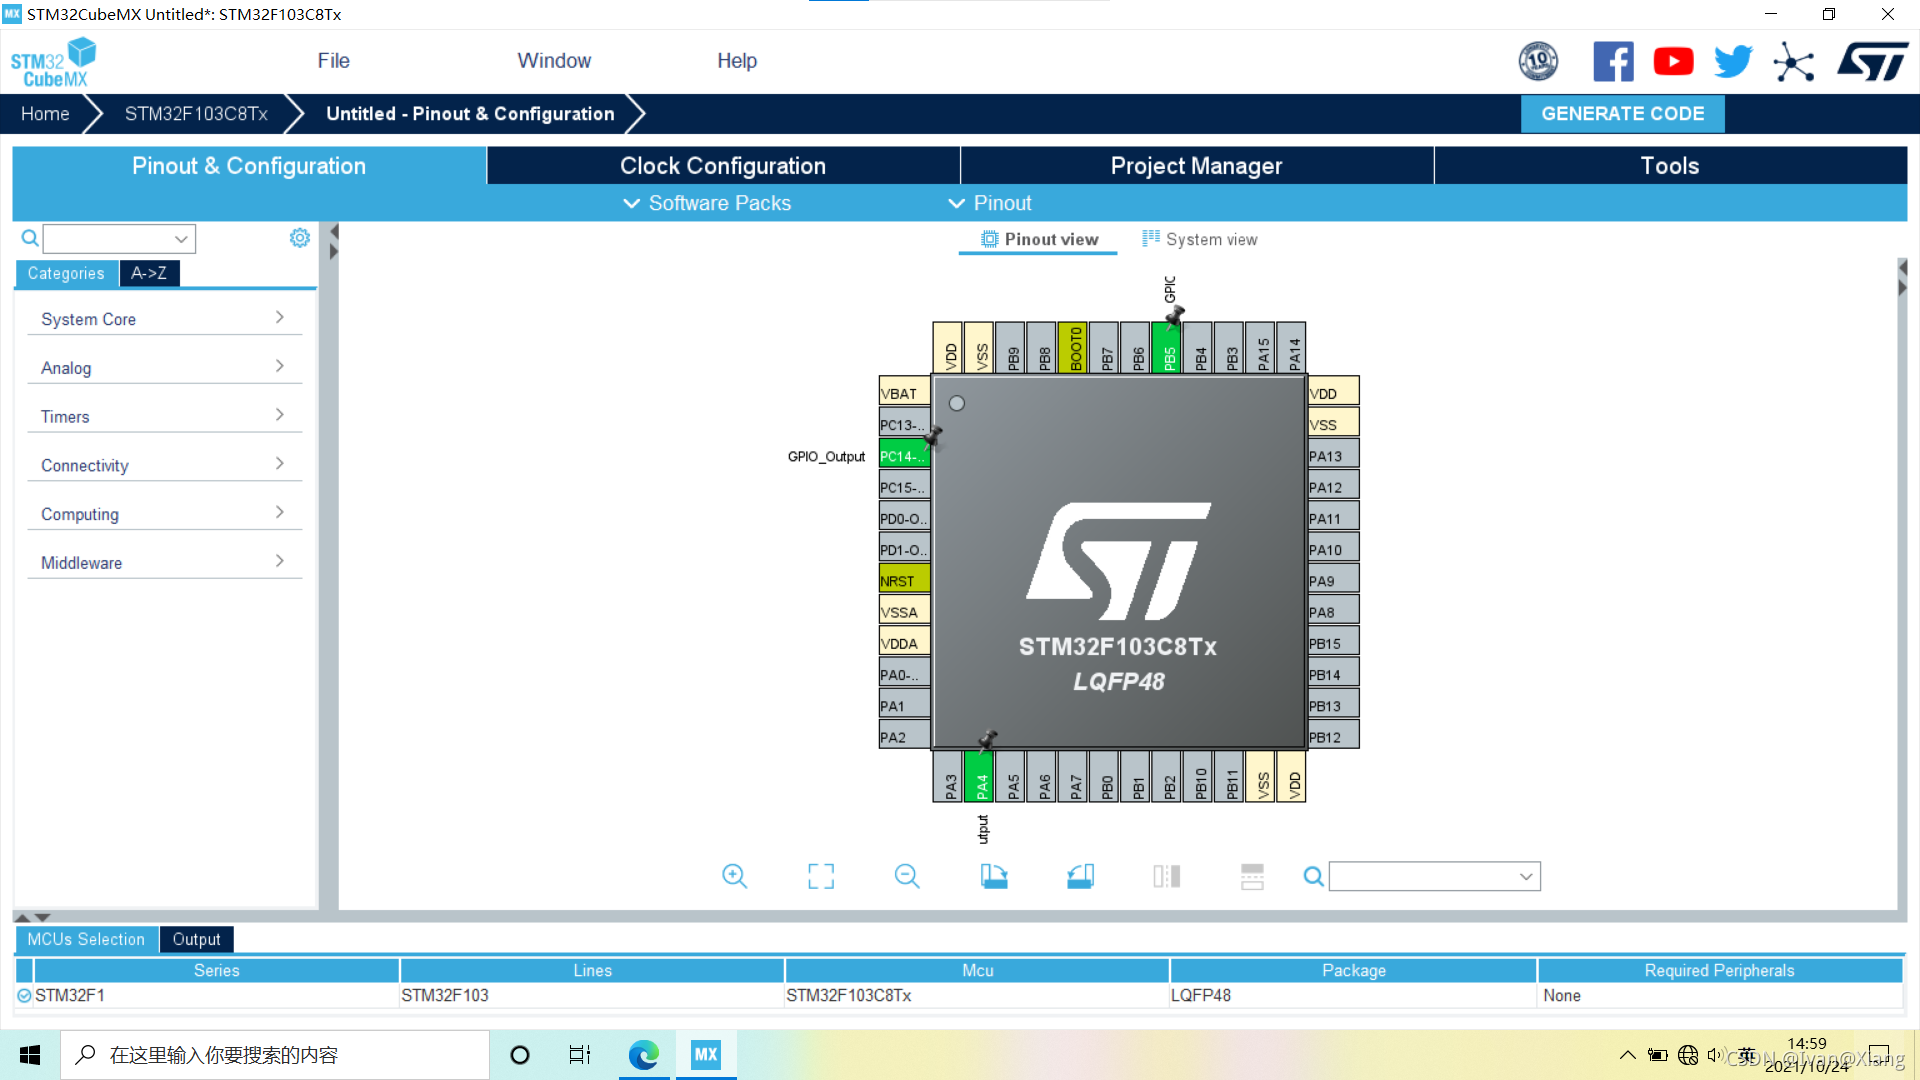Open the ST Twitter icon
This screenshot has width=1920, height=1080.
coord(1733,62)
